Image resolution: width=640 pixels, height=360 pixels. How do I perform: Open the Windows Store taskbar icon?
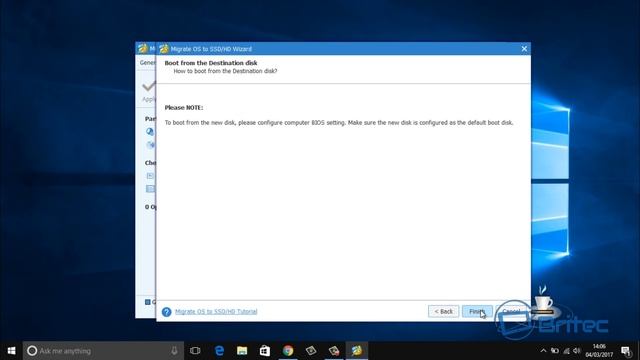(x=265, y=351)
